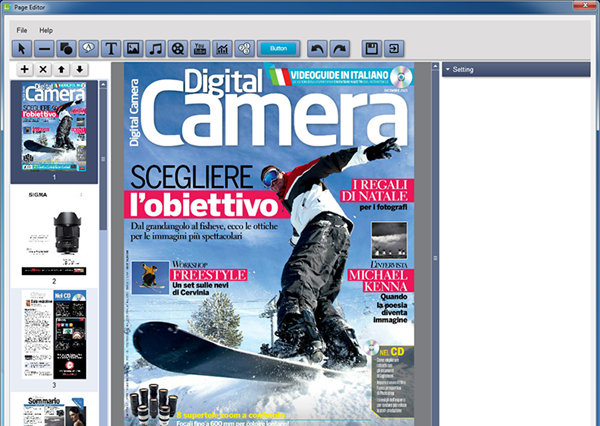Viewport: 600px width, 426px height.
Task: Pick the text tool
Action: pyautogui.click(x=110, y=48)
